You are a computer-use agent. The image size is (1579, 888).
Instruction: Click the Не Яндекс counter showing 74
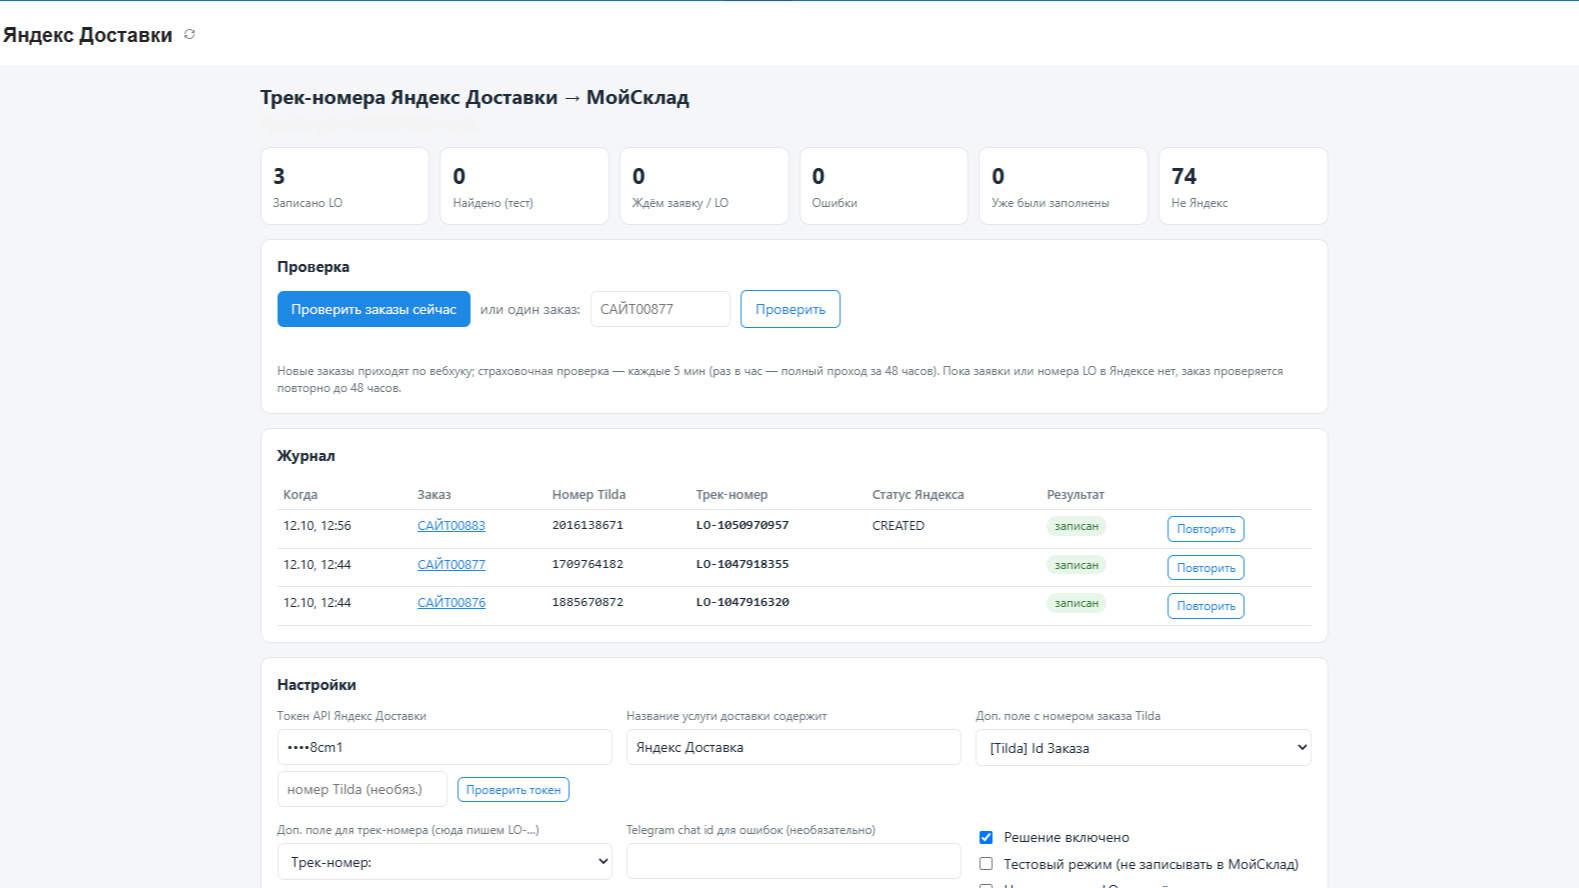(x=1243, y=186)
